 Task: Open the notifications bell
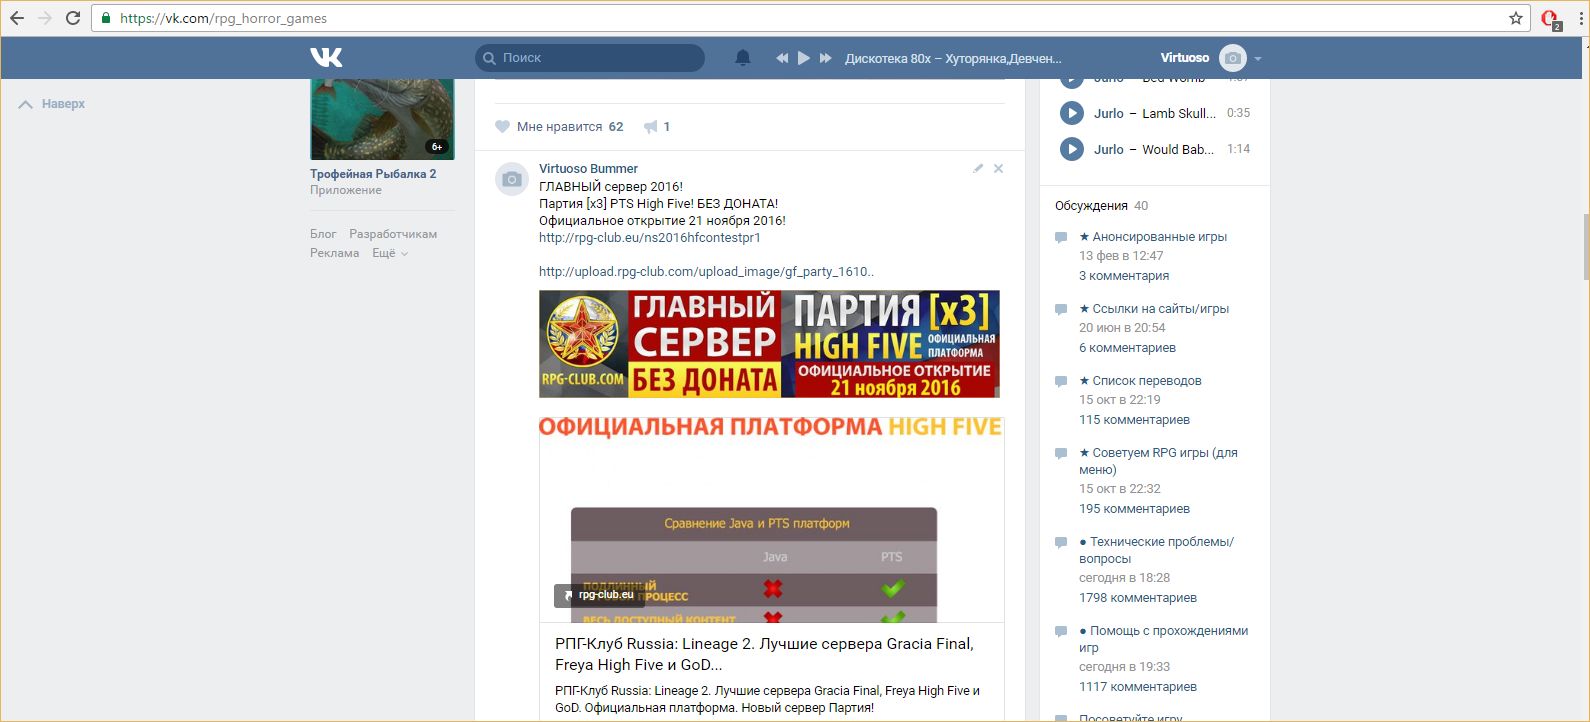coord(742,58)
